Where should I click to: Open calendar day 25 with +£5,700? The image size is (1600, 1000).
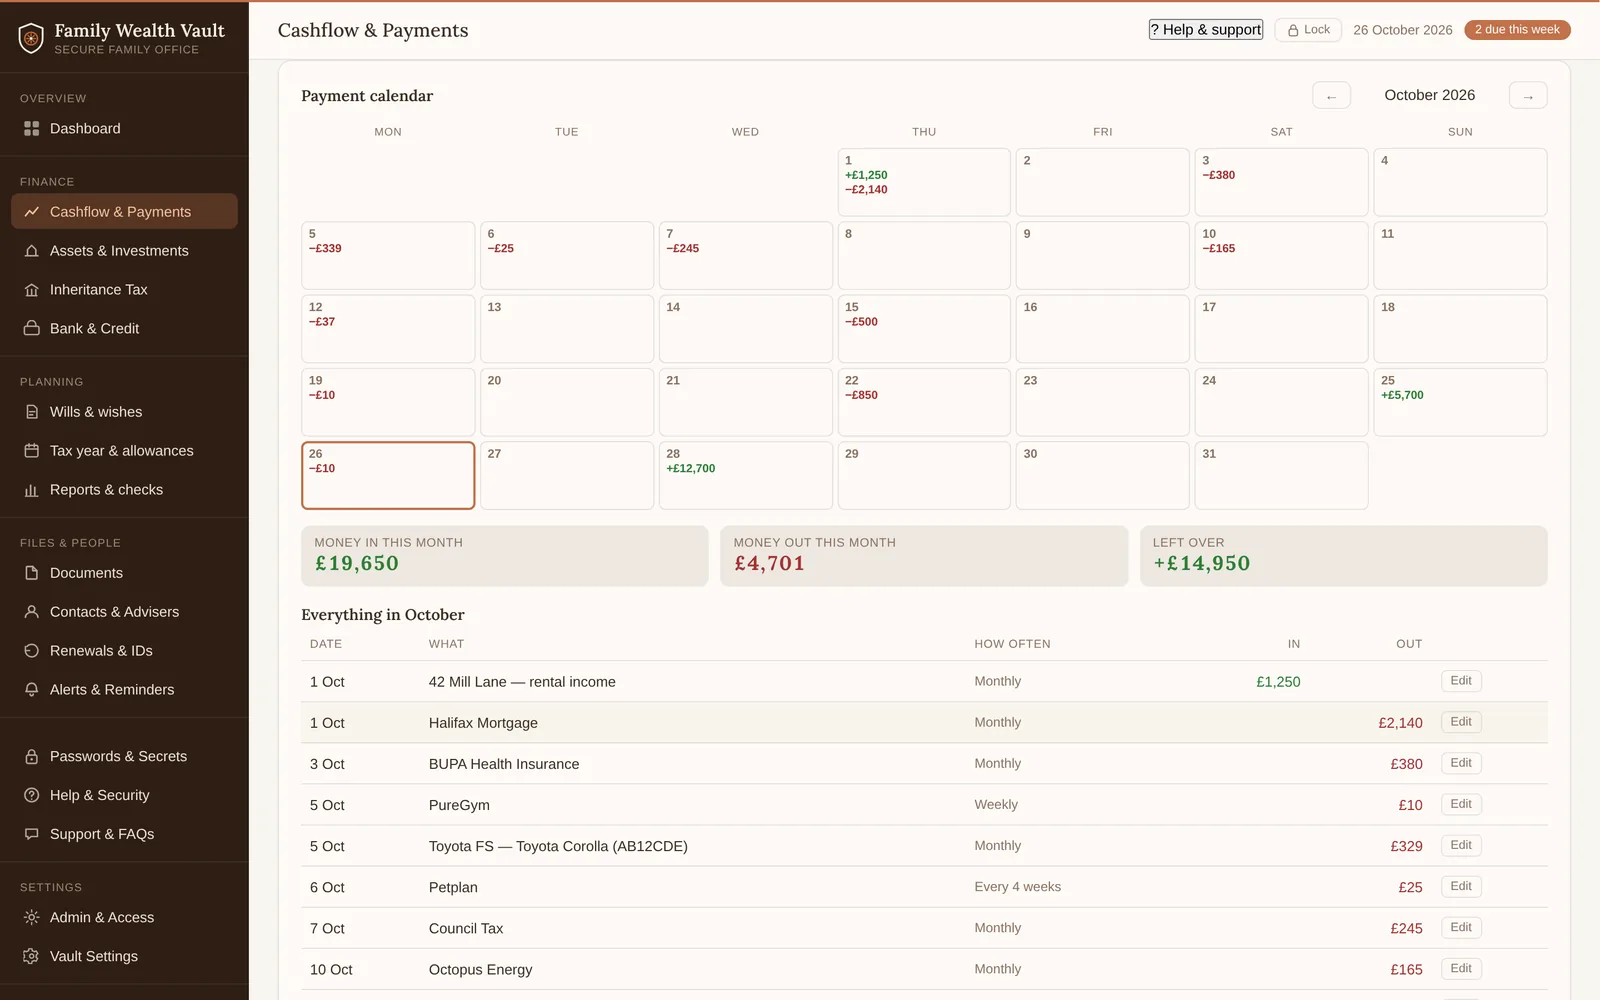pyautogui.click(x=1460, y=402)
